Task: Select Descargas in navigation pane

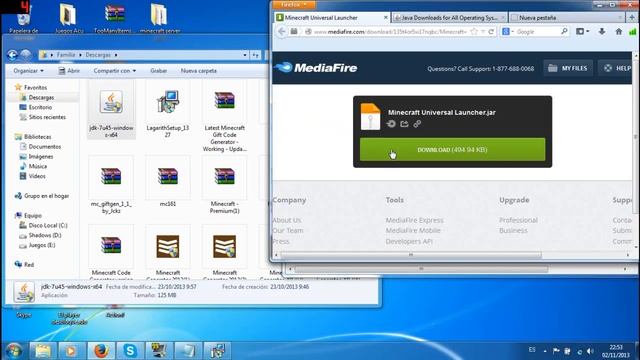Action: coord(41,98)
